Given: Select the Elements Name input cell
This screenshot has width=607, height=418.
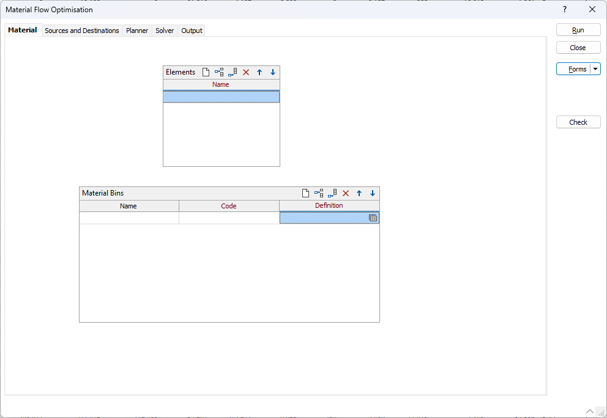Looking at the screenshot, I should [221, 97].
